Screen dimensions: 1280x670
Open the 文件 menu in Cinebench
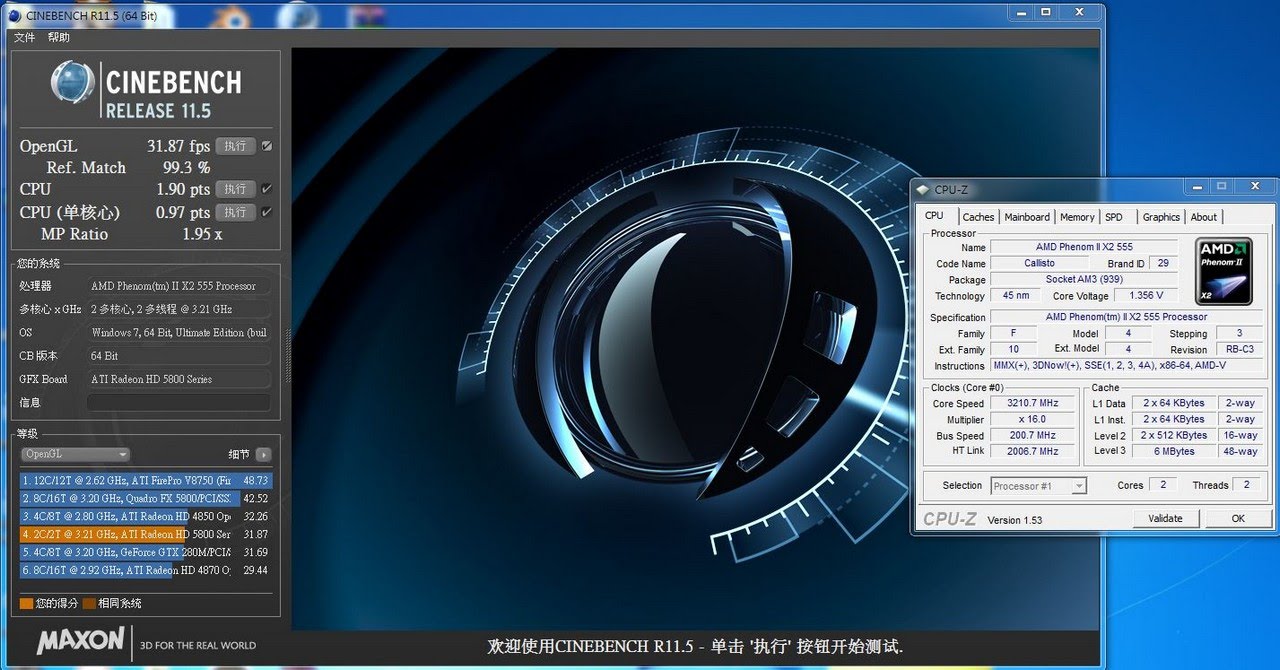24,37
